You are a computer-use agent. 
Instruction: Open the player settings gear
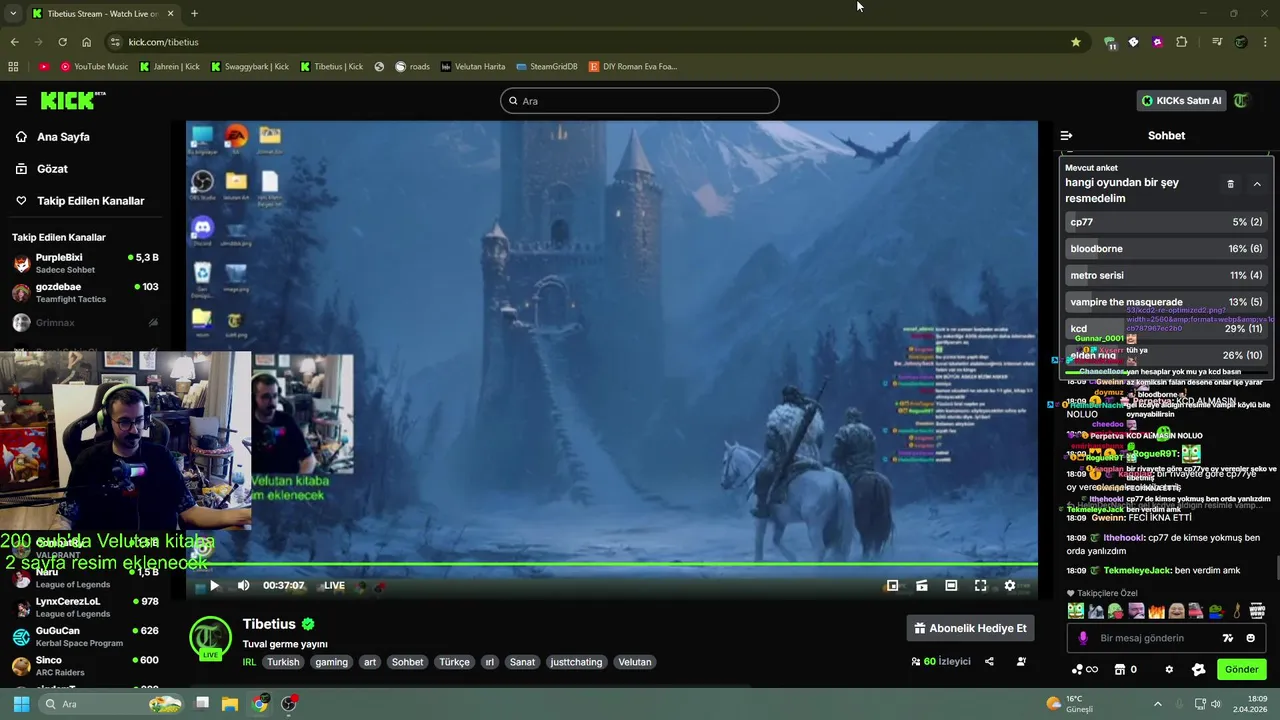pyautogui.click(x=1010, y=586)
